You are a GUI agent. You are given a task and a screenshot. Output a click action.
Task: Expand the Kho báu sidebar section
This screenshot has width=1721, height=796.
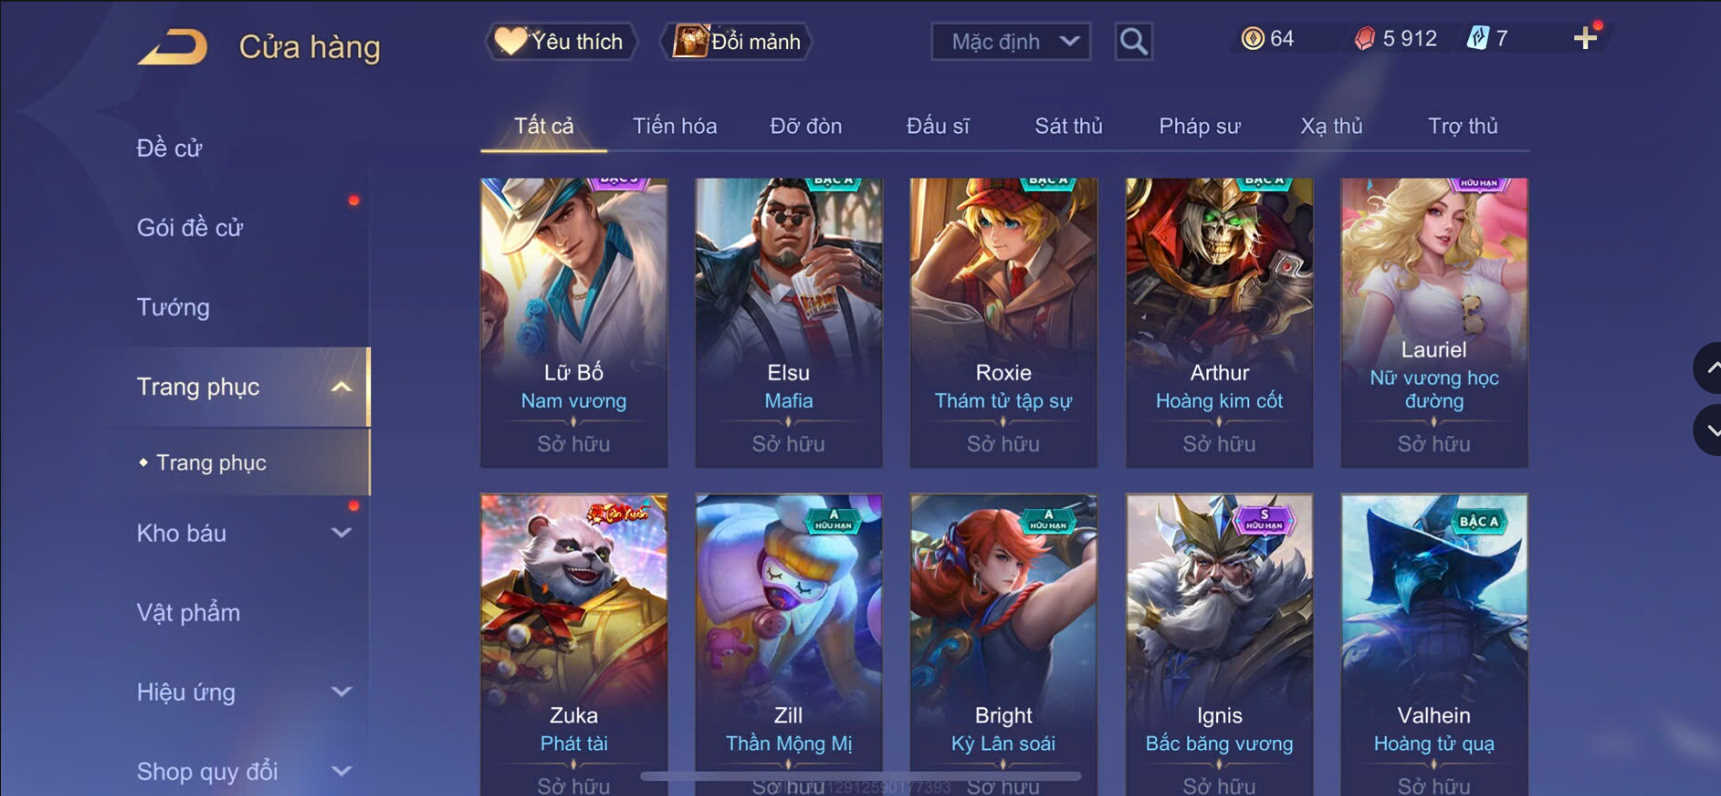[341, 533]
